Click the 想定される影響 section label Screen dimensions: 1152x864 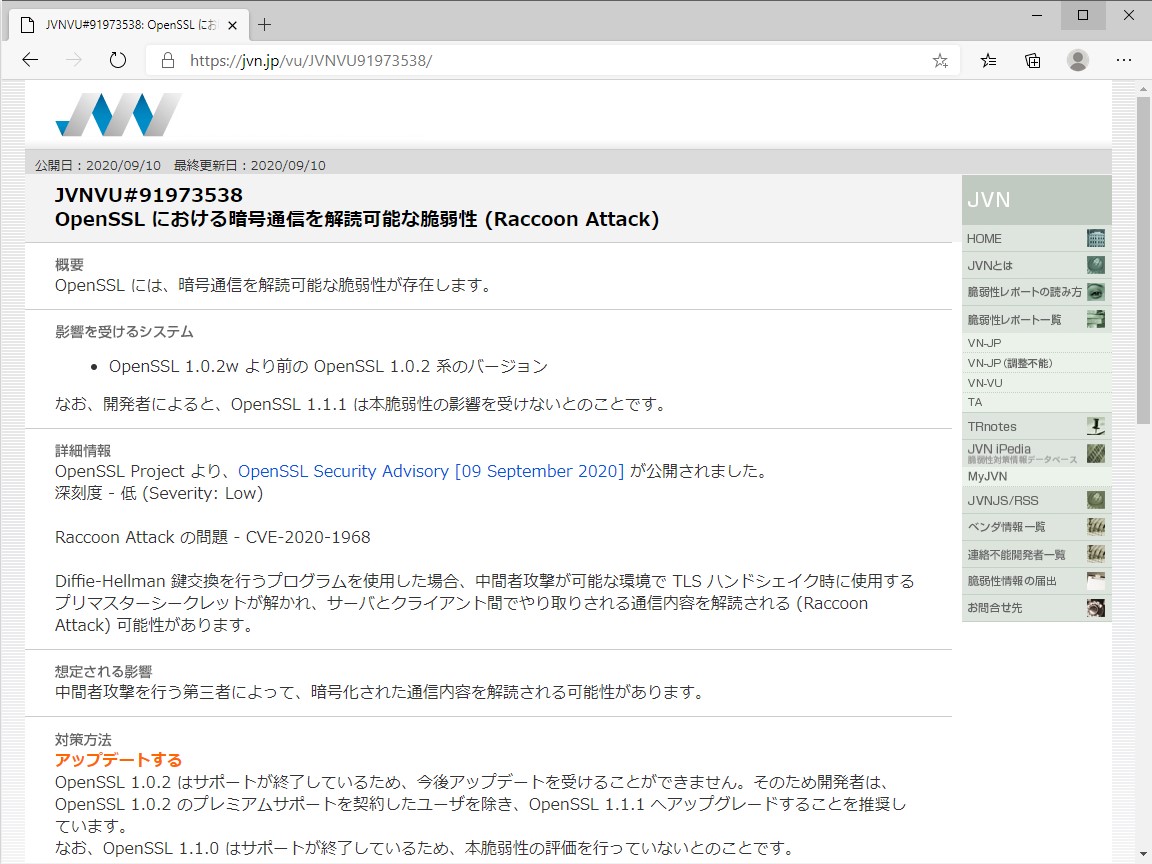(104, 672)
